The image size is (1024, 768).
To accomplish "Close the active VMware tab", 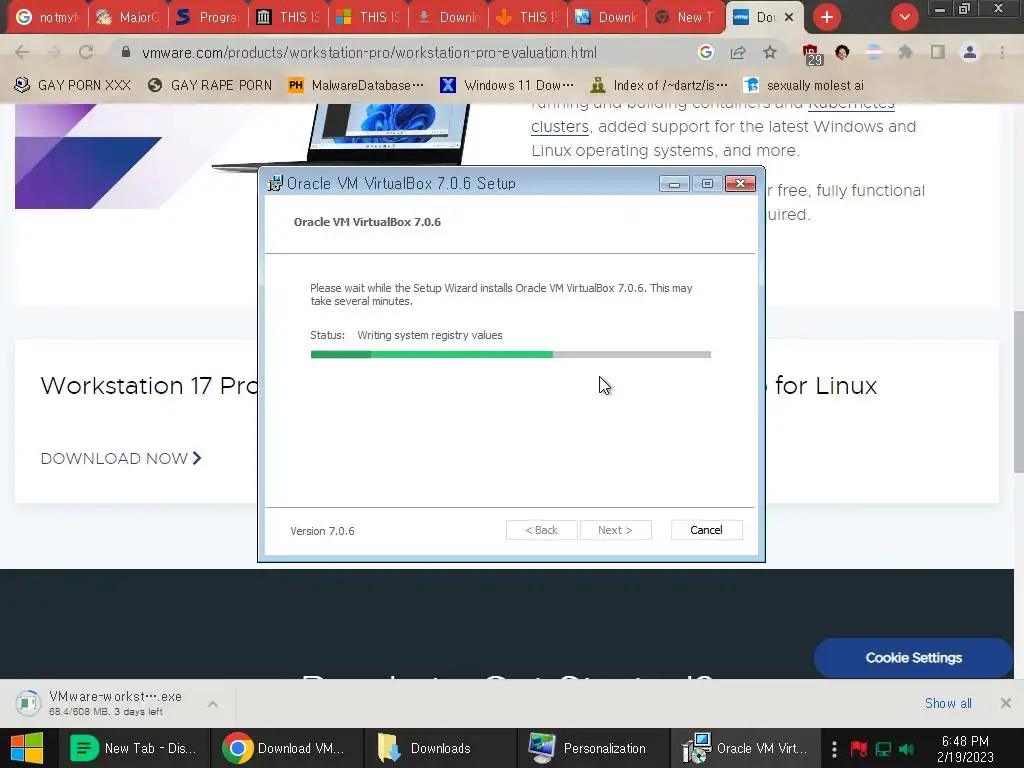I will pyautogui.click(x=789, y=17).
